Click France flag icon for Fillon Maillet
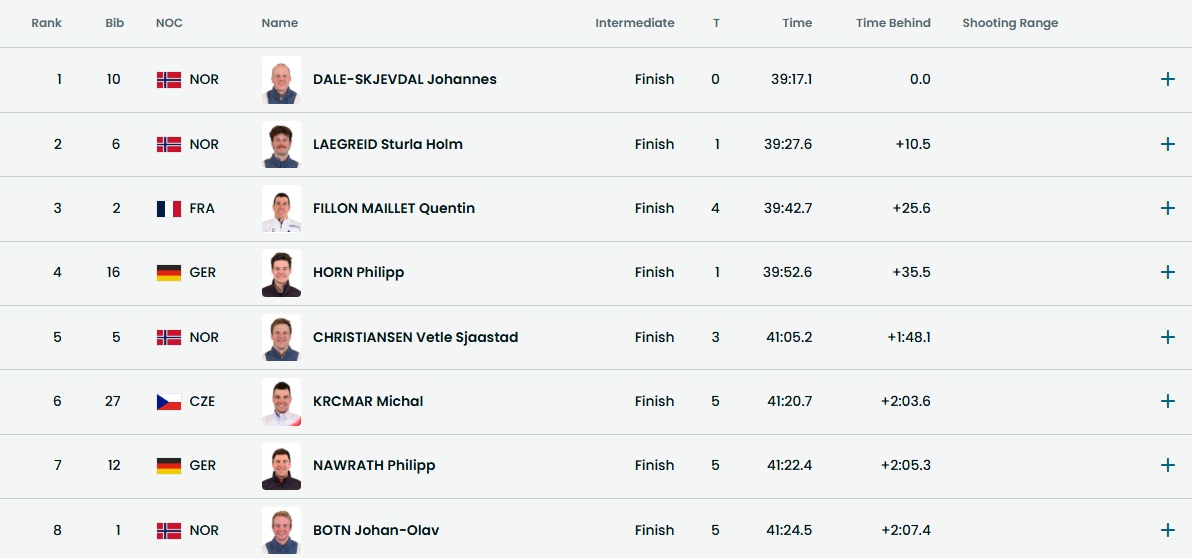 (x=169, y=209)
